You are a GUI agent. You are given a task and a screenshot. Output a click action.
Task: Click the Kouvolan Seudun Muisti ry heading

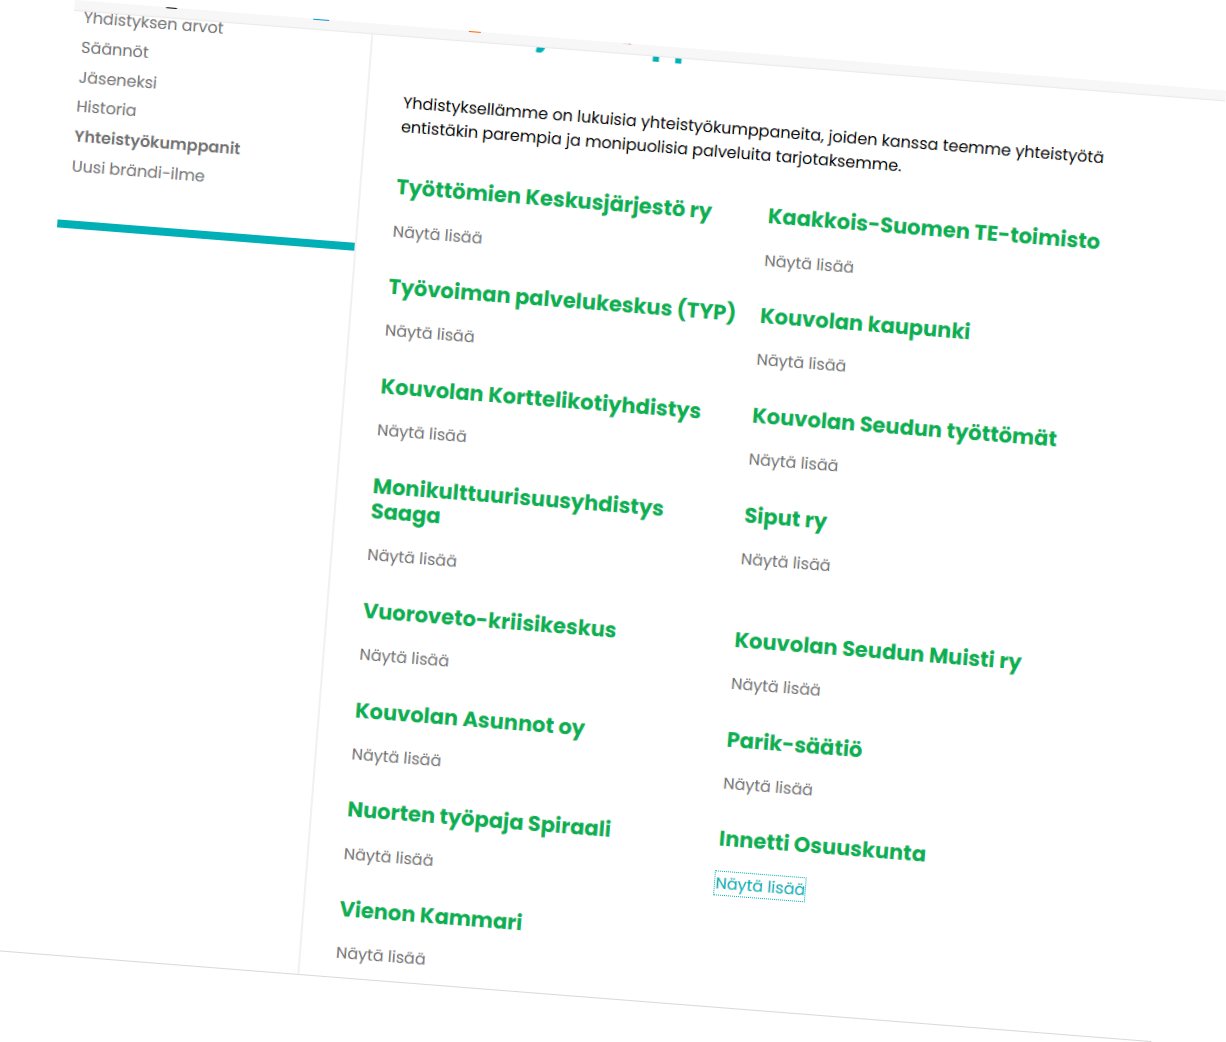pos(877,651)
